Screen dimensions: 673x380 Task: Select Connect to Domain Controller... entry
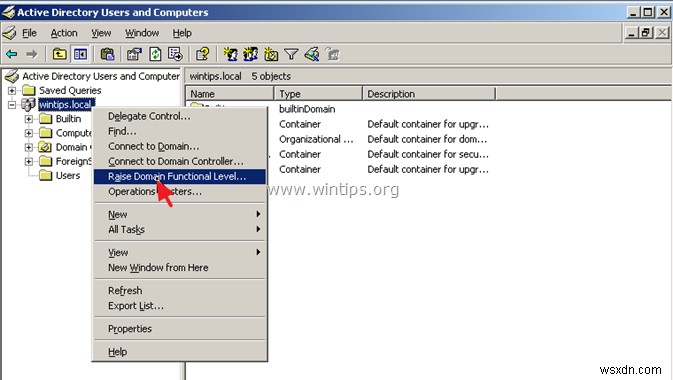[x=180, y=161]
